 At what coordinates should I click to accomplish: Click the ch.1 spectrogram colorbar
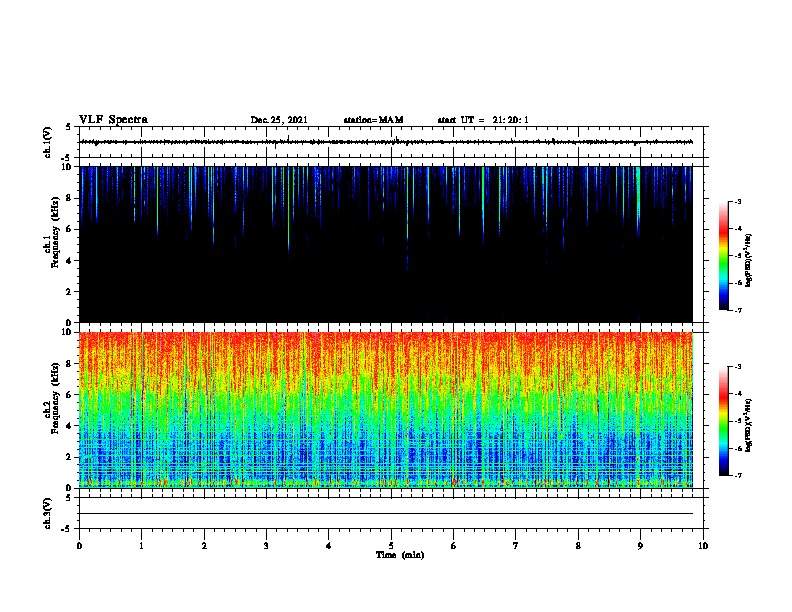[x=724, y=256]
